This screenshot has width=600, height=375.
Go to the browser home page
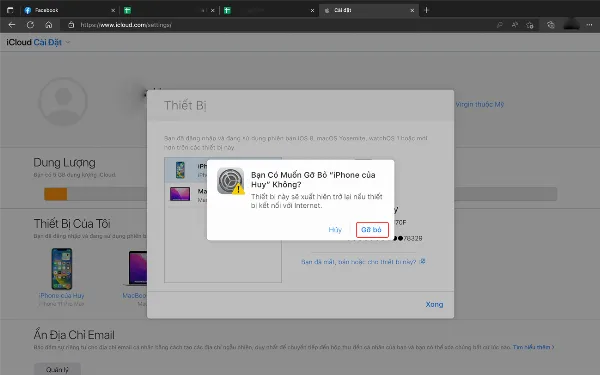pos(49,25)
